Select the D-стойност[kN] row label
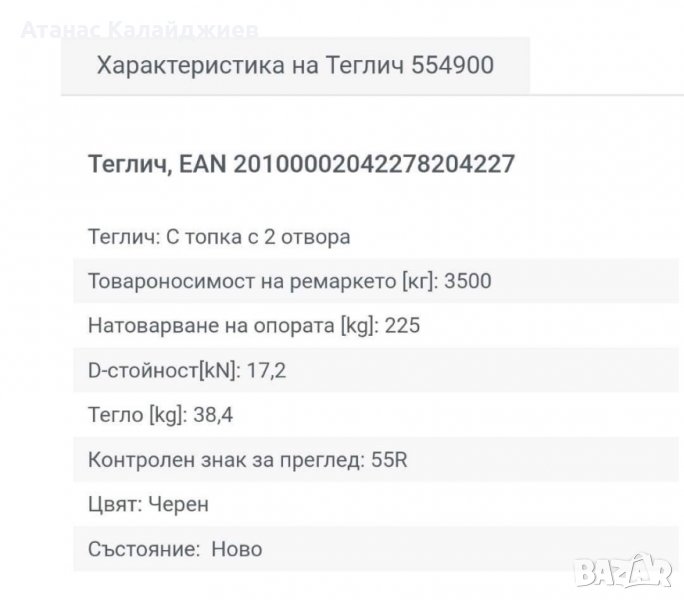Image resolution: width=684 pixels, height=600 pixels. tap(163, 370)
